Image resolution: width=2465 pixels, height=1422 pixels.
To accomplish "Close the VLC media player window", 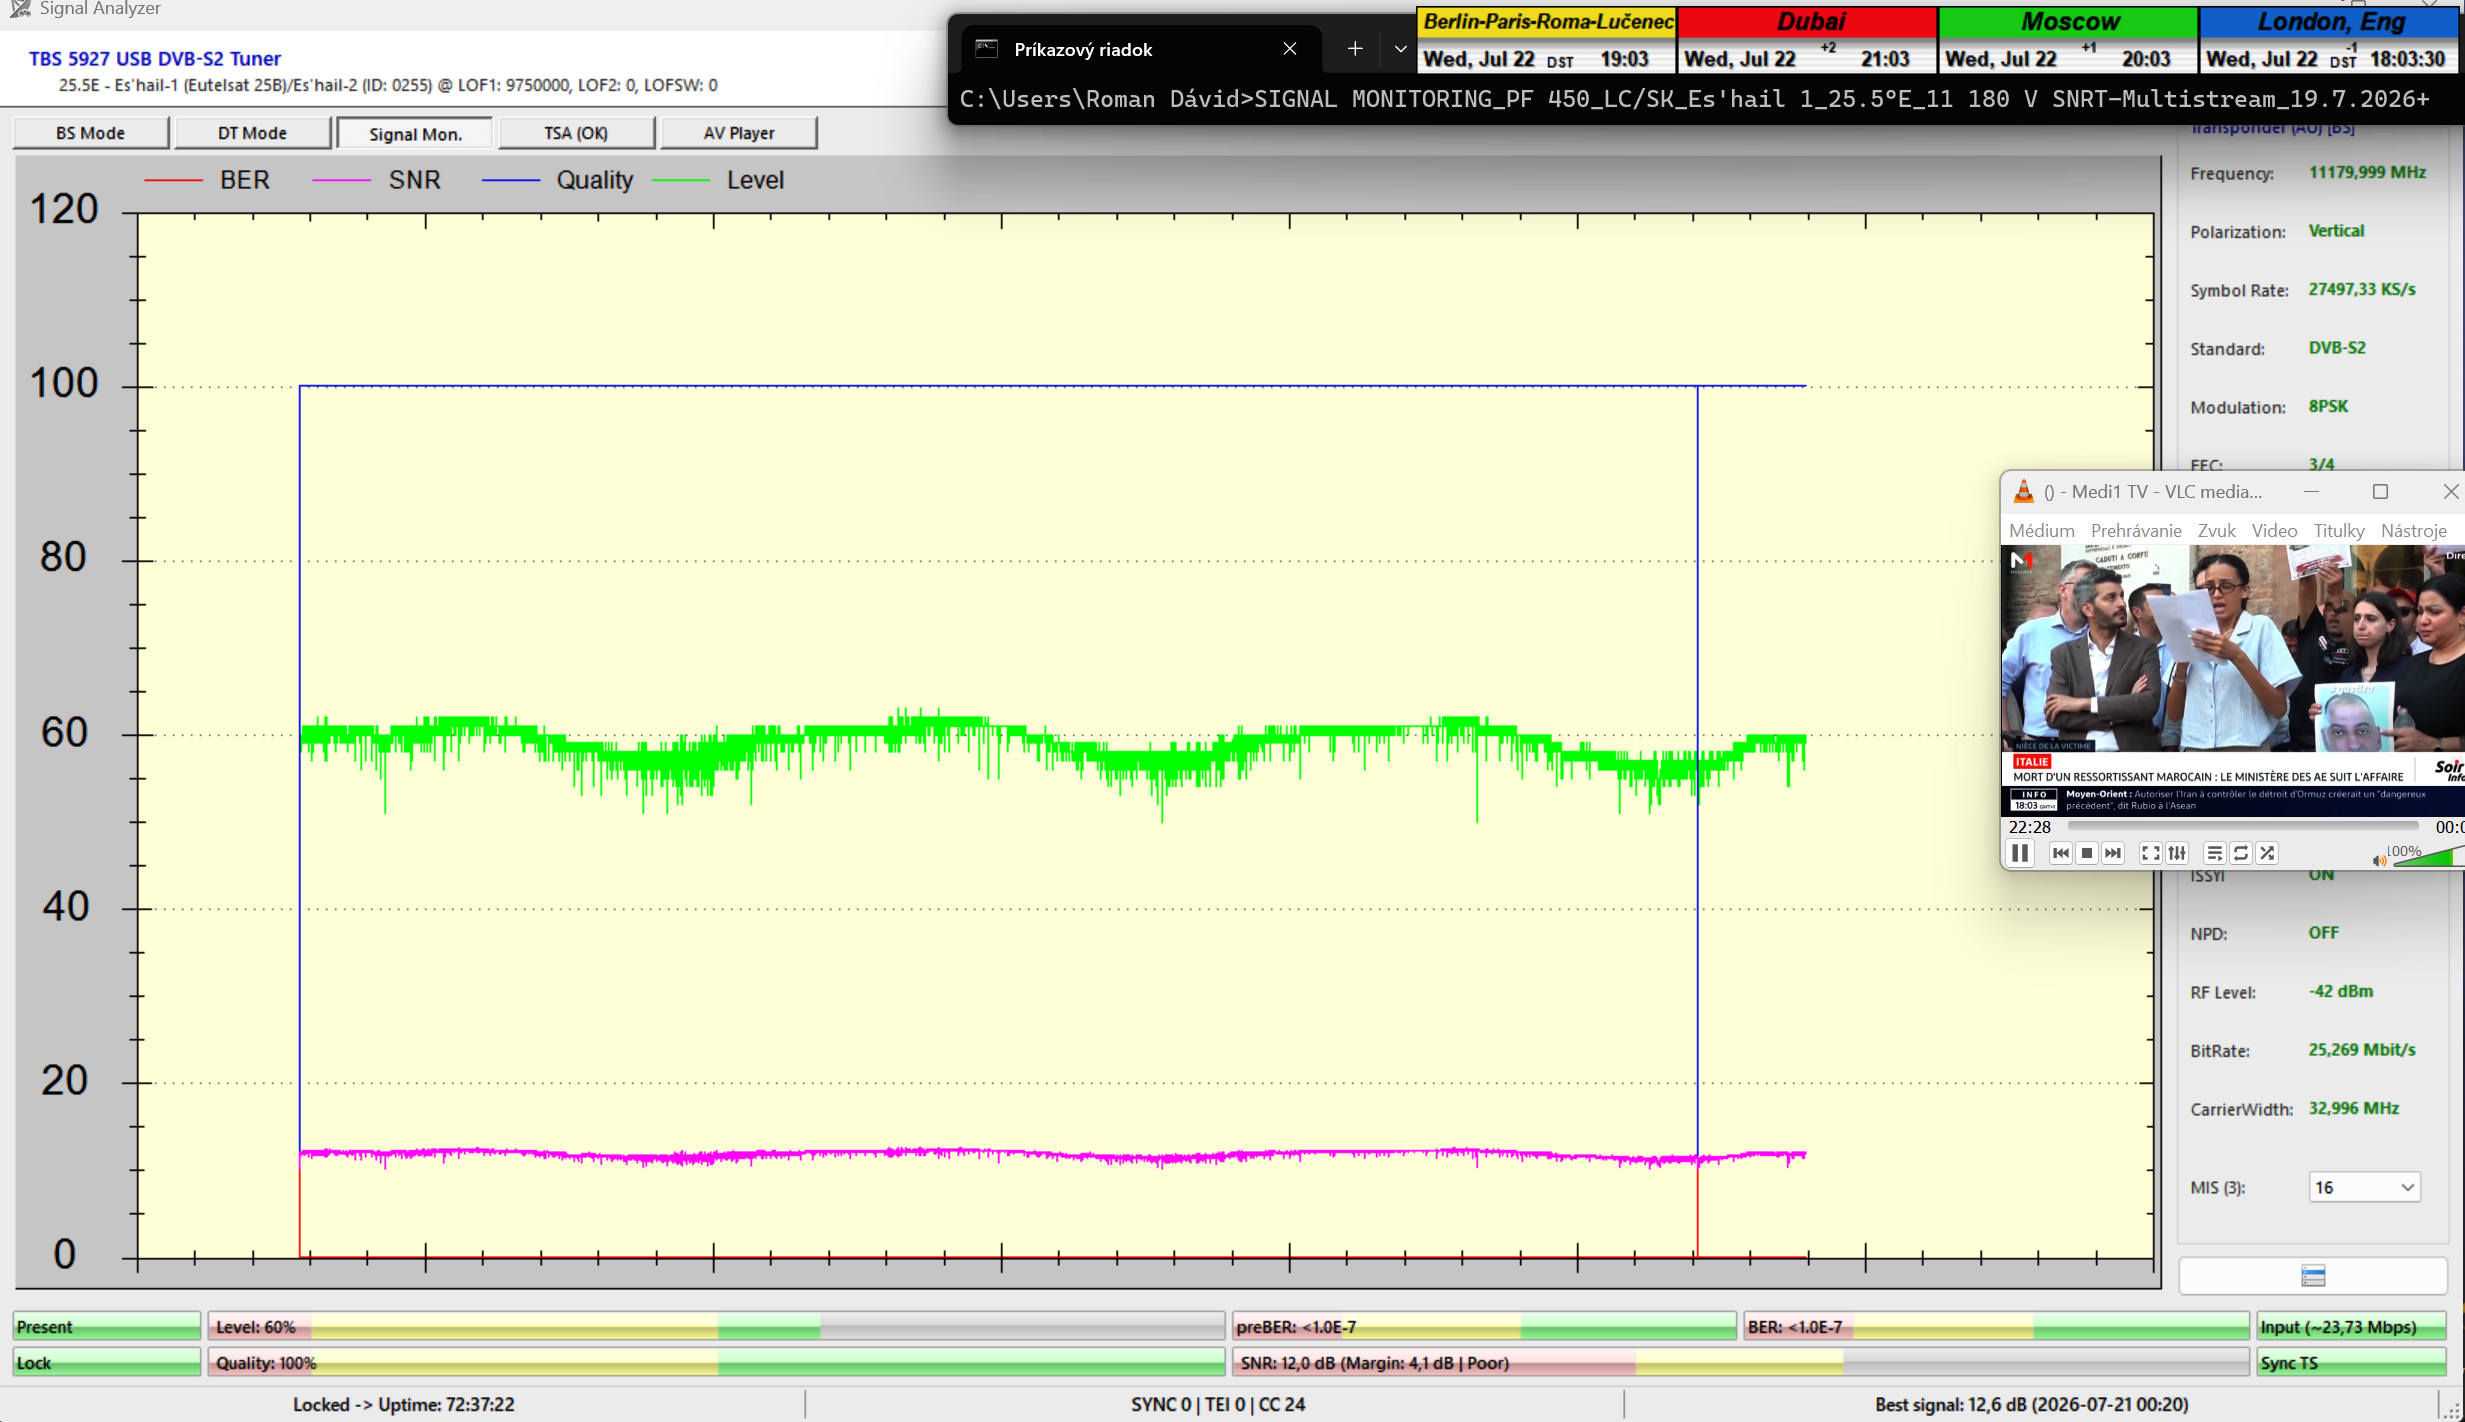I will 2450,491.
